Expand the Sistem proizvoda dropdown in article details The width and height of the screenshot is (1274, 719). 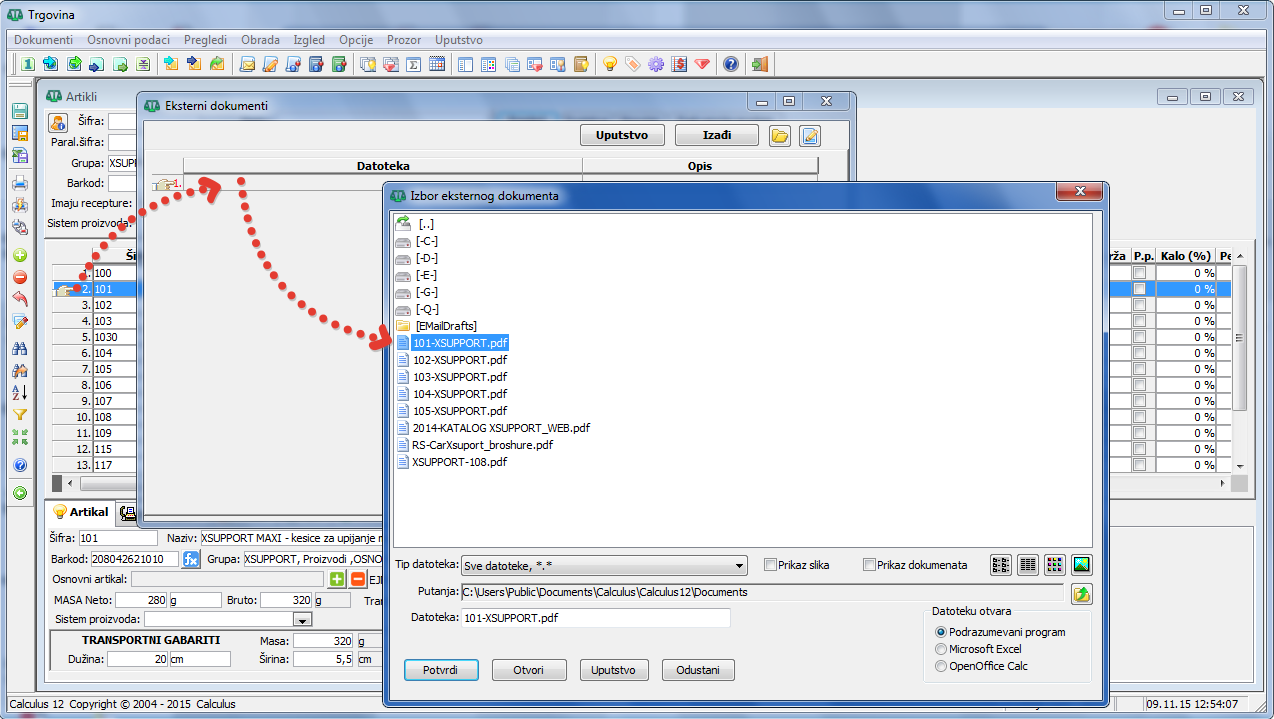pyautogui.click(x=301, y=620)
